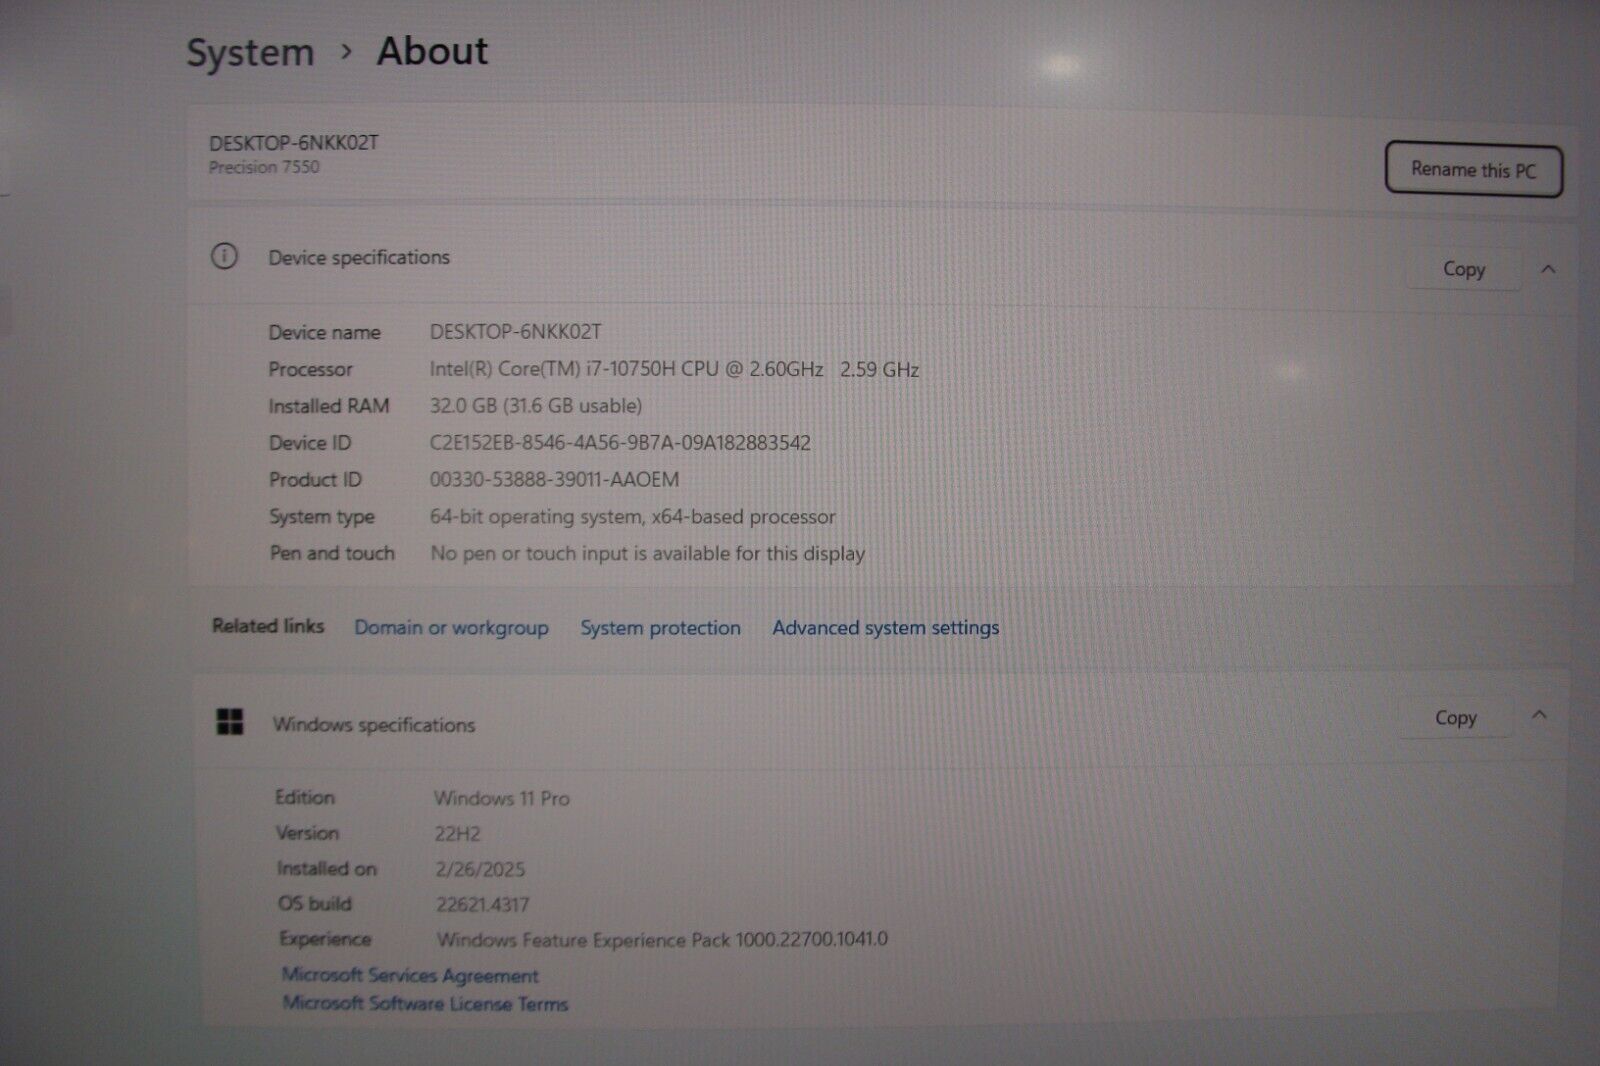
Task: Click the Processor label
Action: (x=310, y=369)
